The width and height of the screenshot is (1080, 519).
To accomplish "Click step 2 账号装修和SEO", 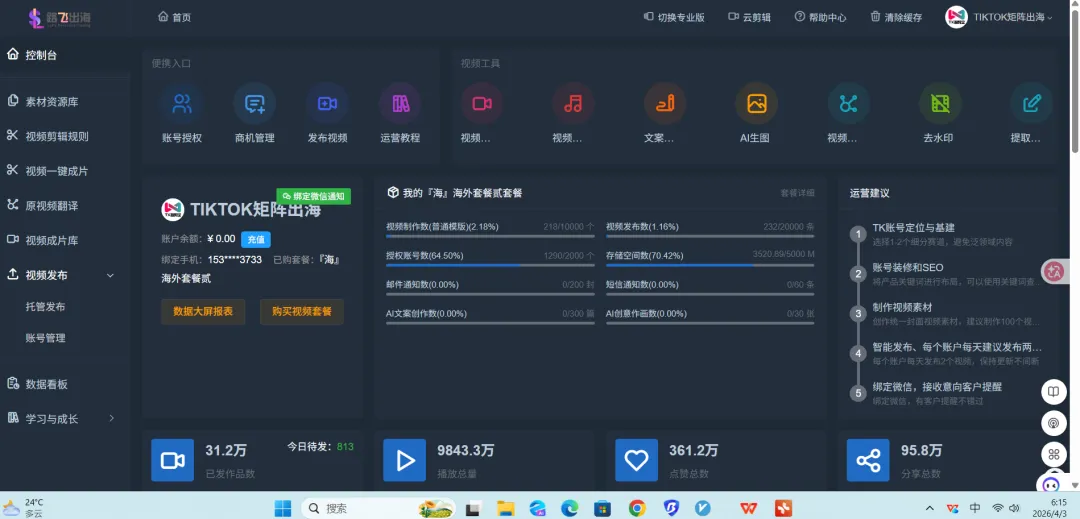I will coord(908,267).
